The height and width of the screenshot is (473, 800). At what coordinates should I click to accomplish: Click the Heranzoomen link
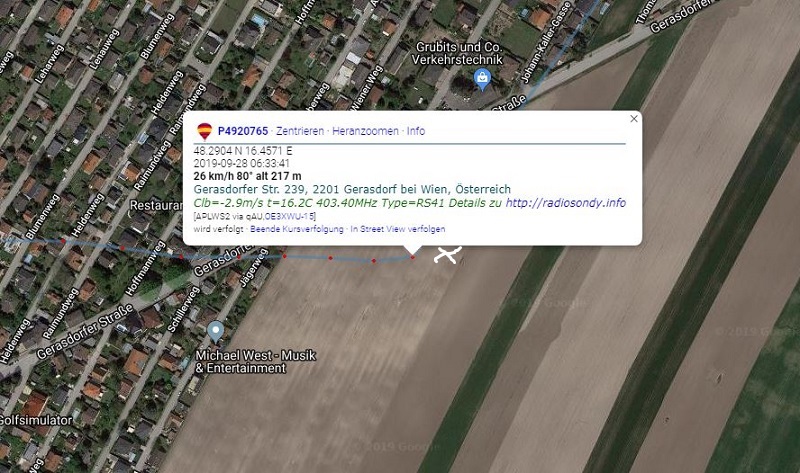365,131
